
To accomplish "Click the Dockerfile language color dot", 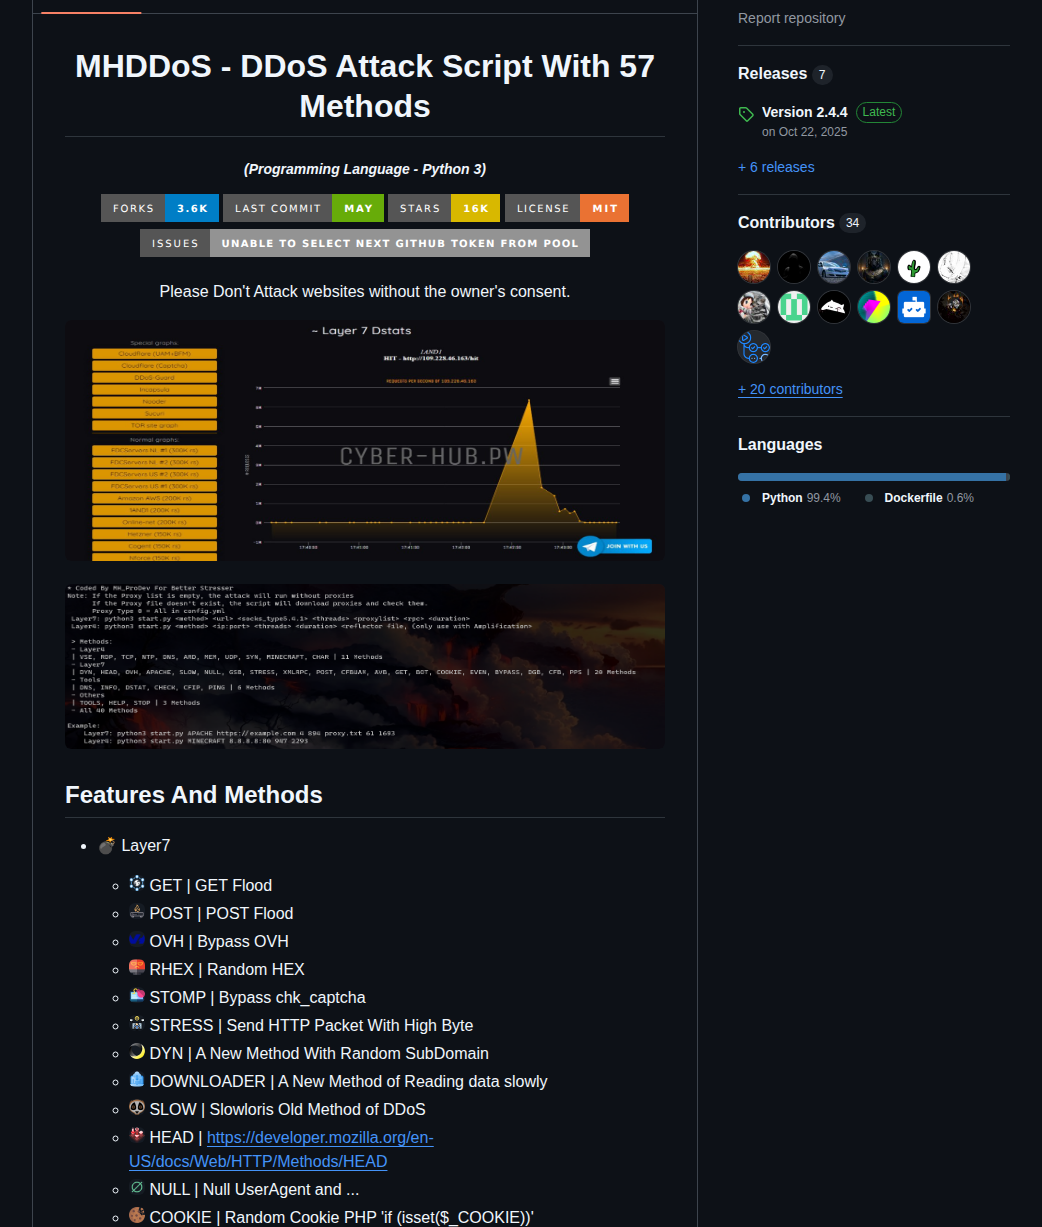I will point(869,498).
